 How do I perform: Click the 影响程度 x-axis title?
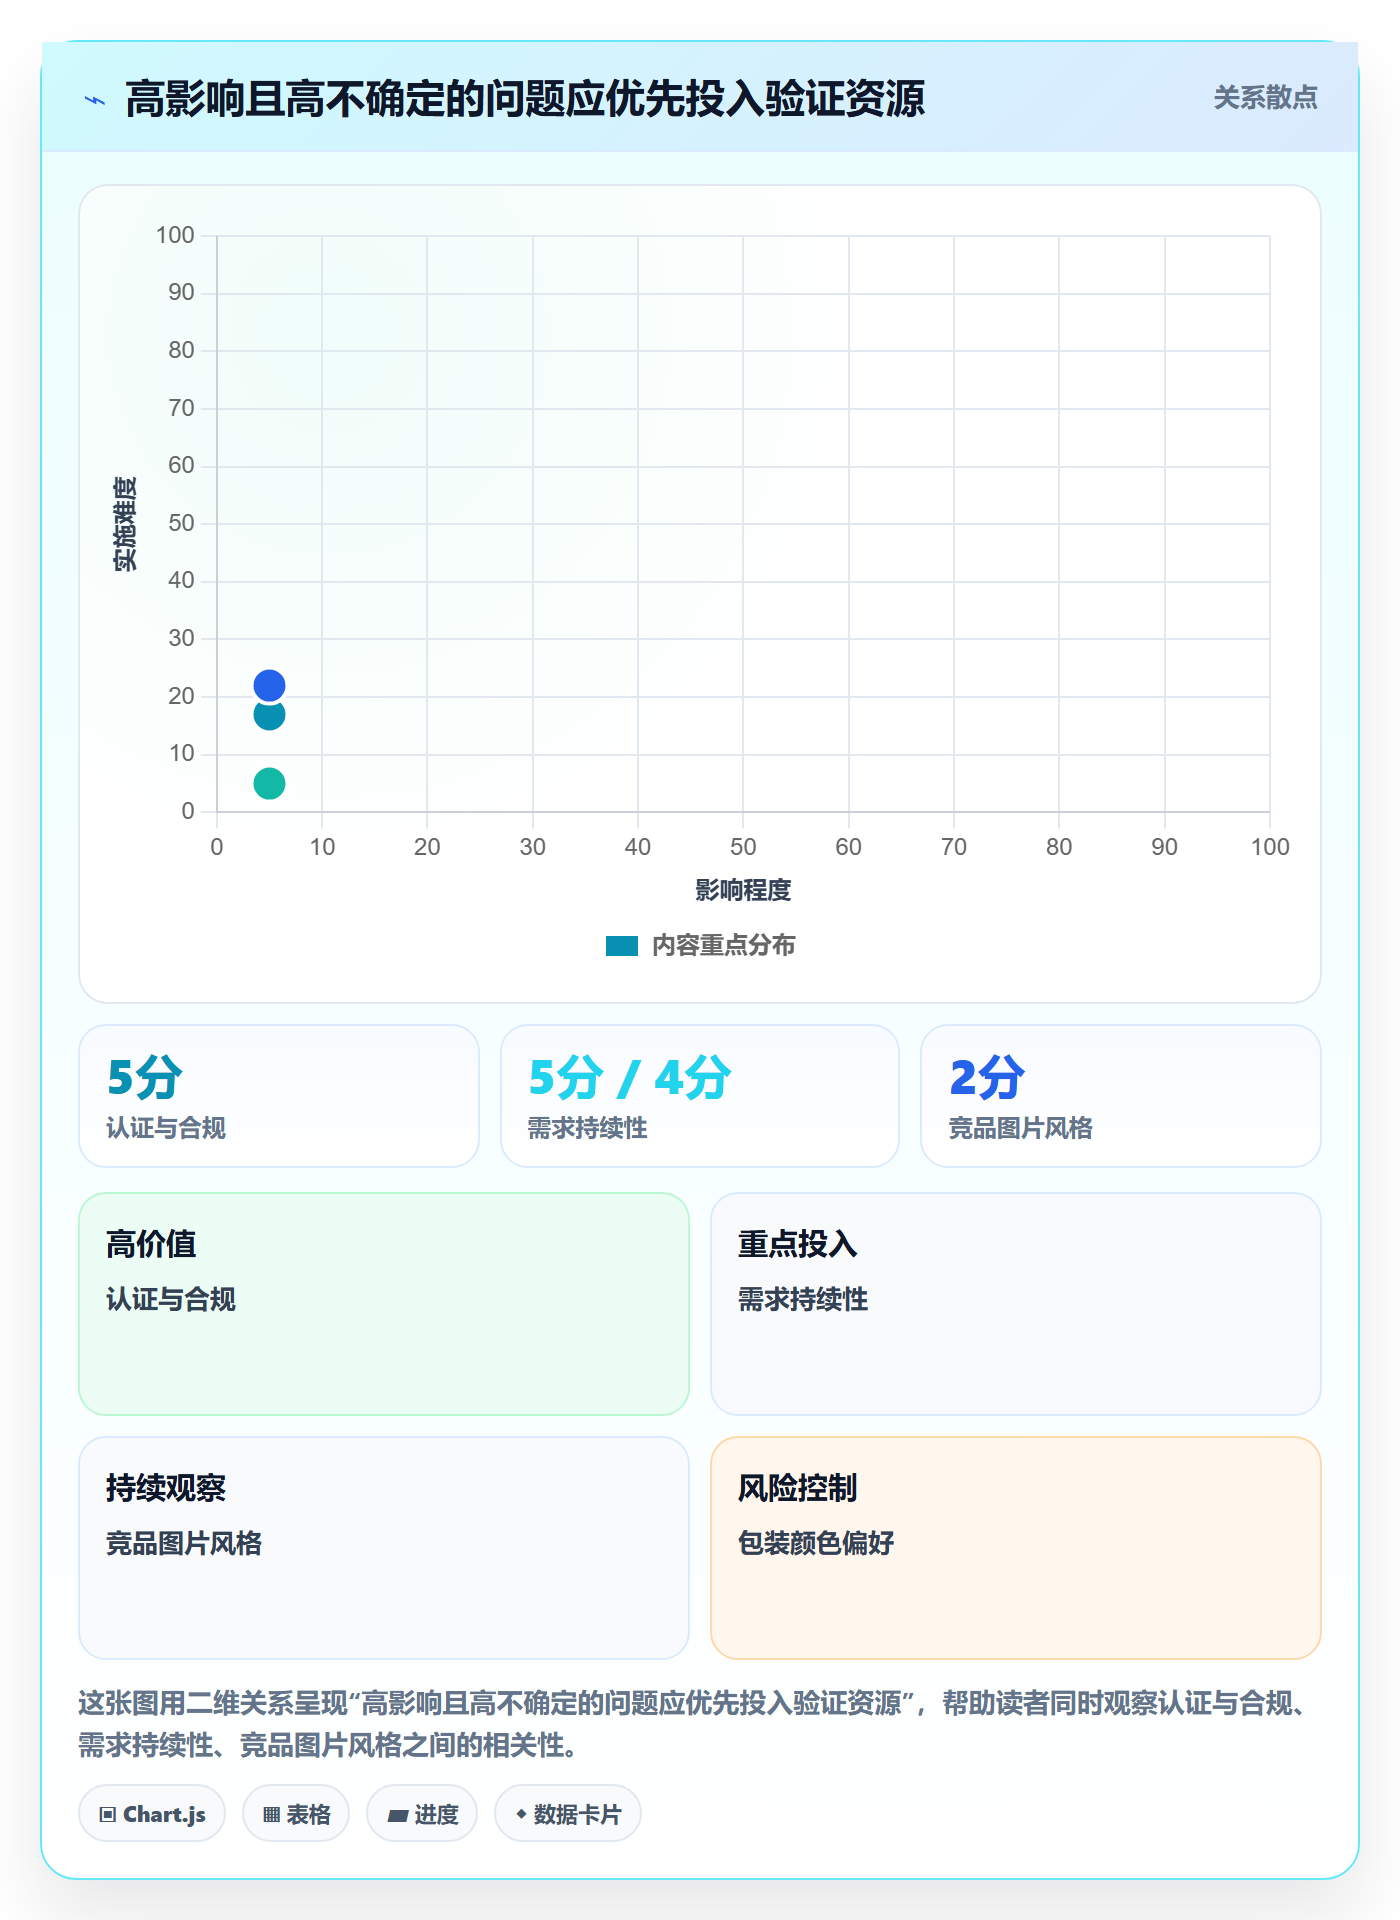[743, 890]
